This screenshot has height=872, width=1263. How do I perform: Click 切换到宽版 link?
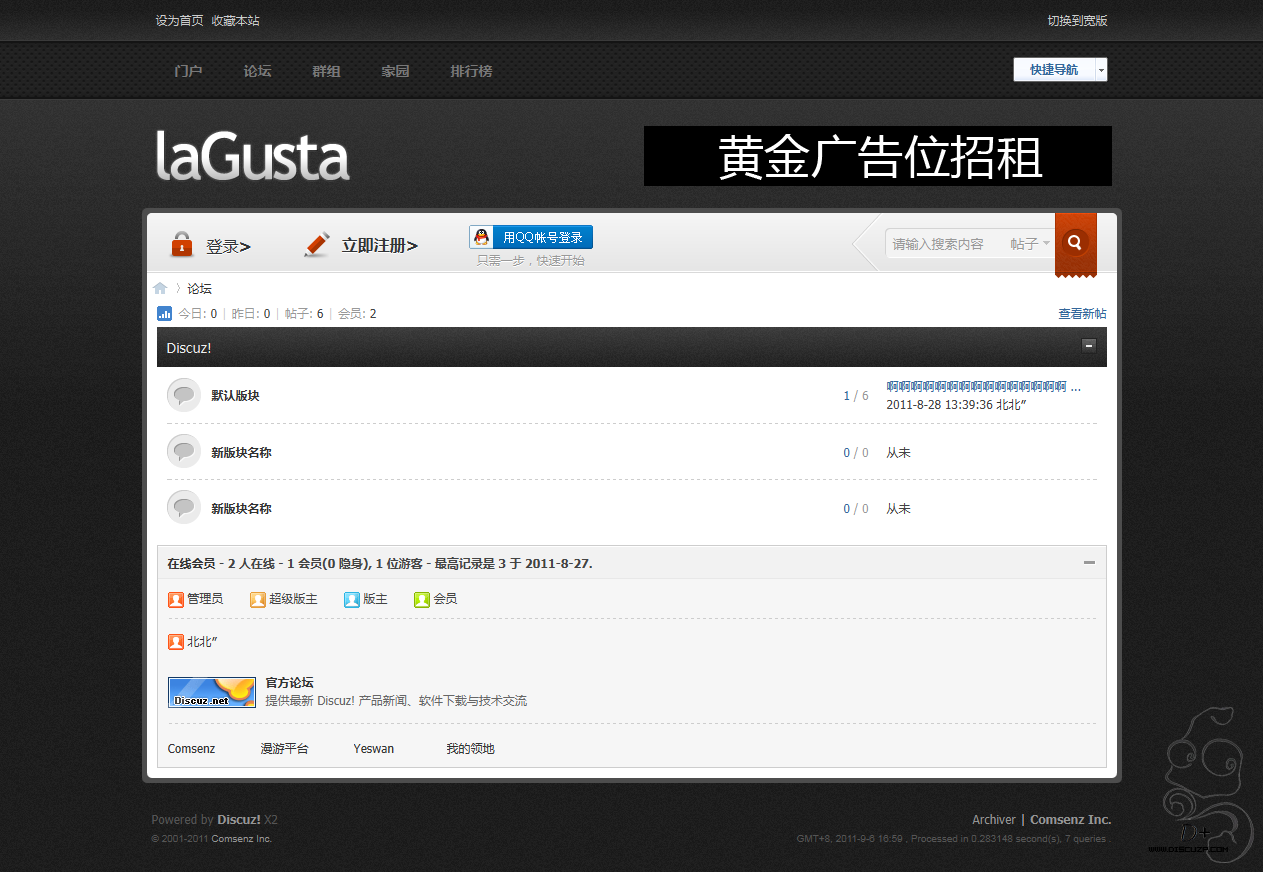[x=1078, y=21]
